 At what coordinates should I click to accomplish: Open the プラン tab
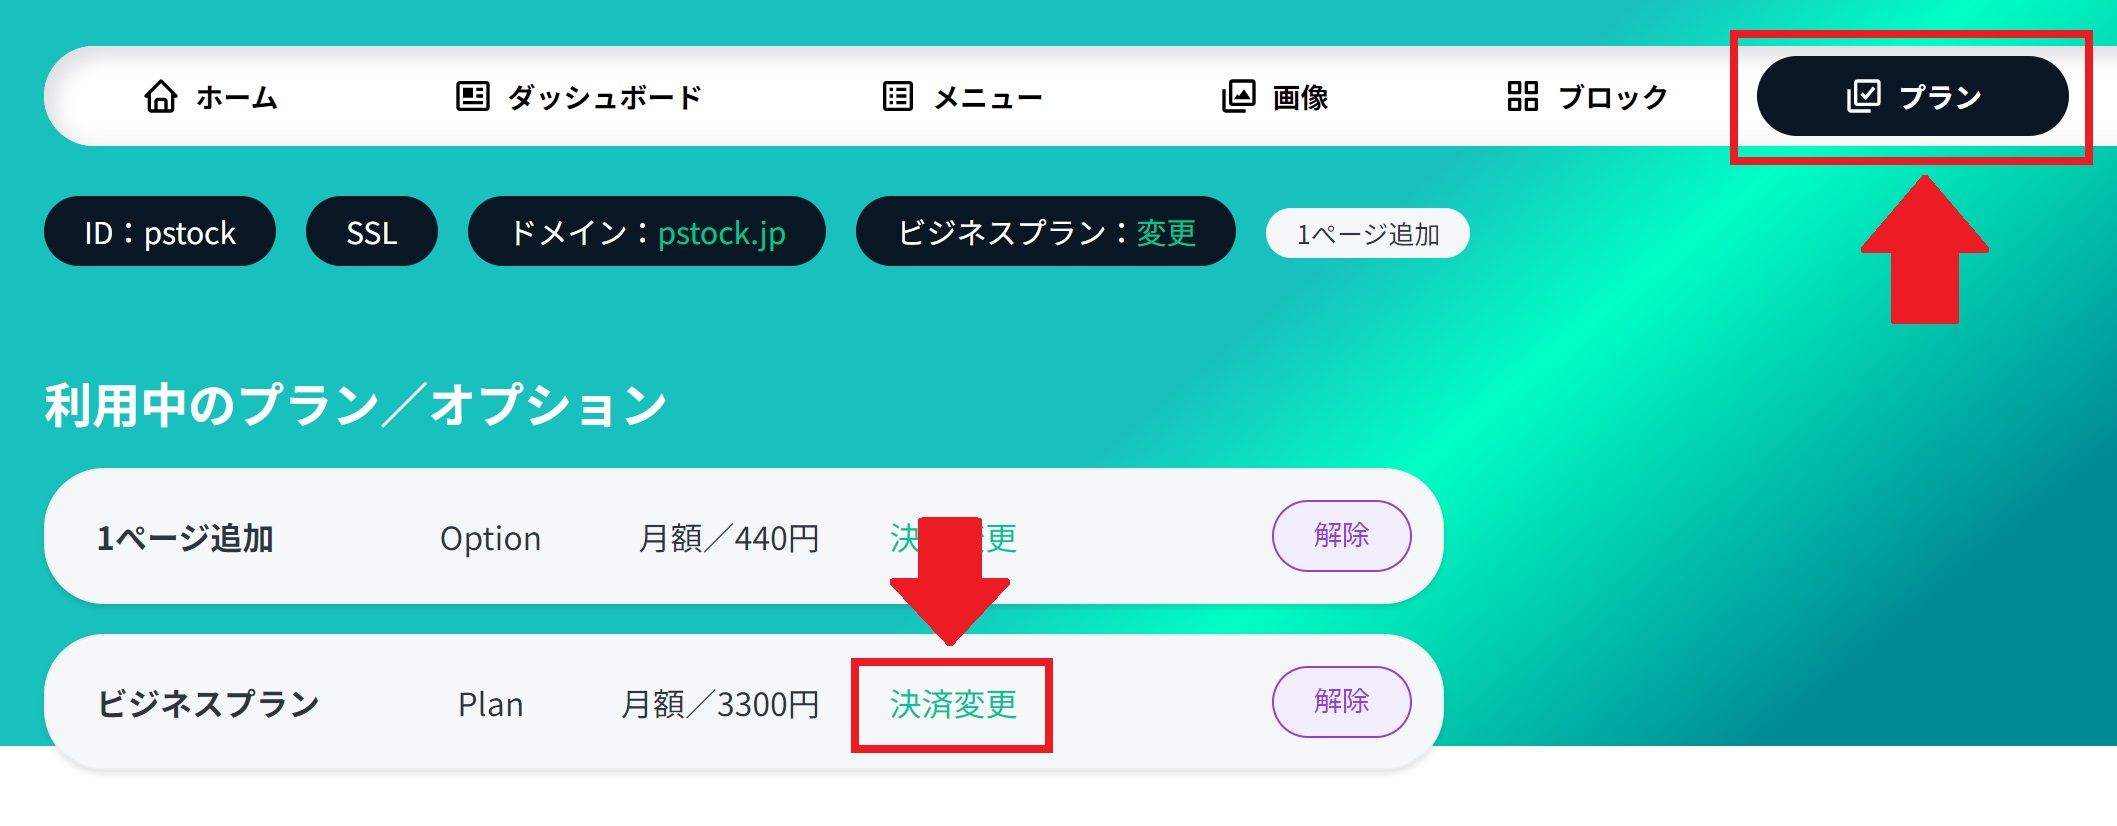coord(1912,96)
